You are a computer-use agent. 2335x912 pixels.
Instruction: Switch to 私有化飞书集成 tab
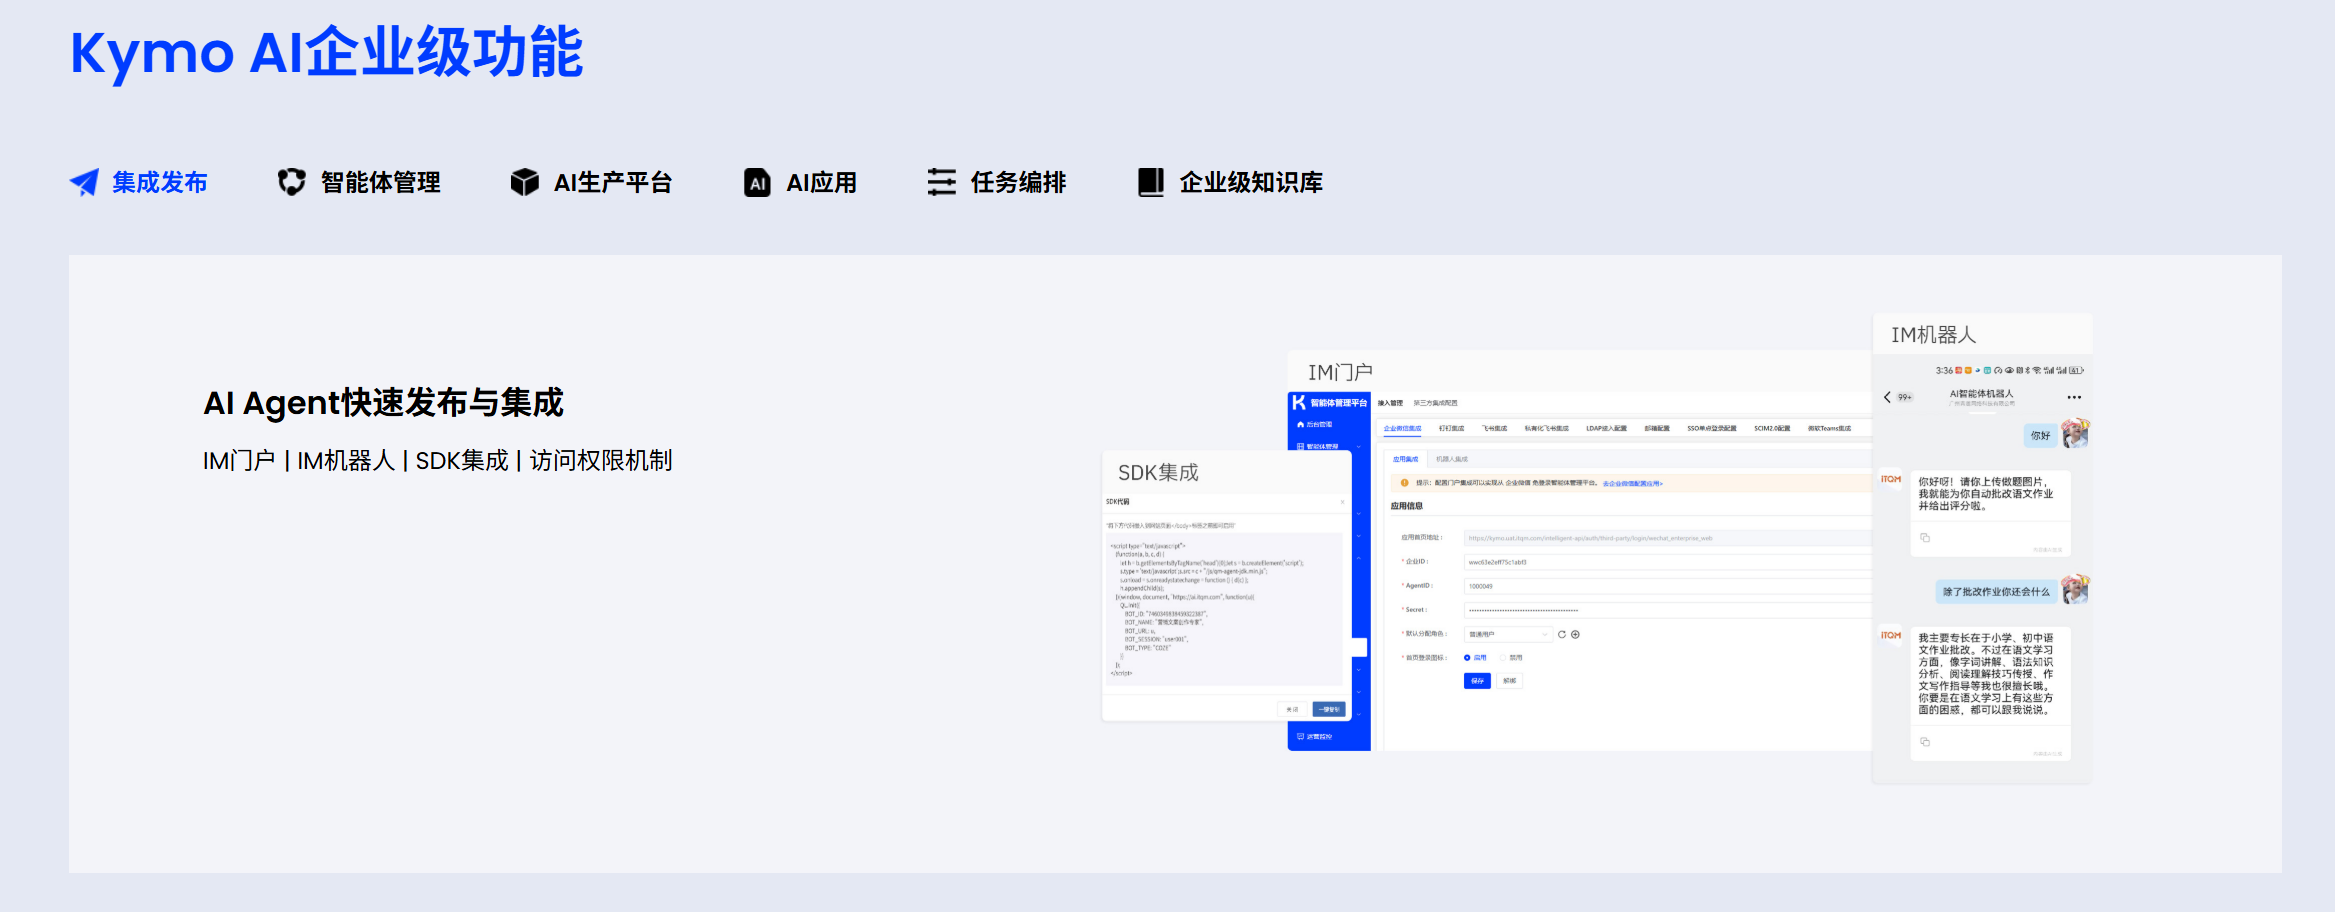click(1546, 428)
